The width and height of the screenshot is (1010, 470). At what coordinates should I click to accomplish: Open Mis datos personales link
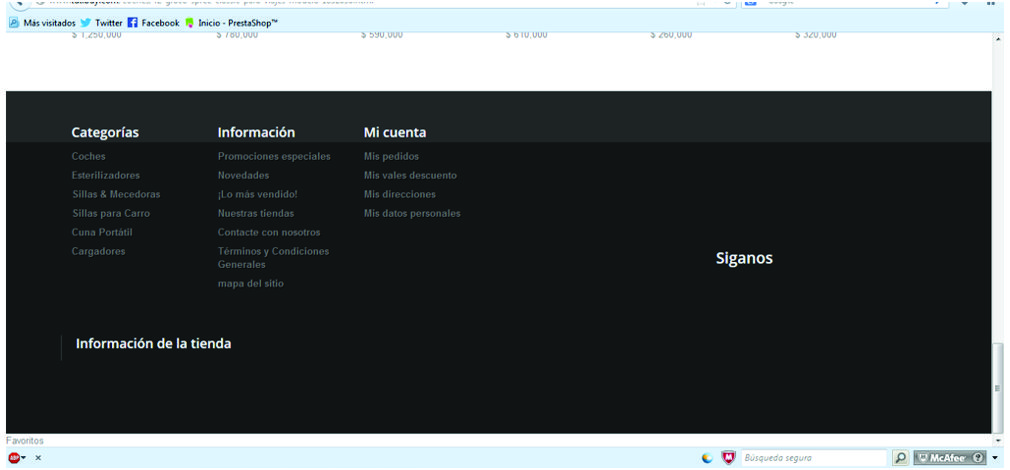click(x=412, y=213)
